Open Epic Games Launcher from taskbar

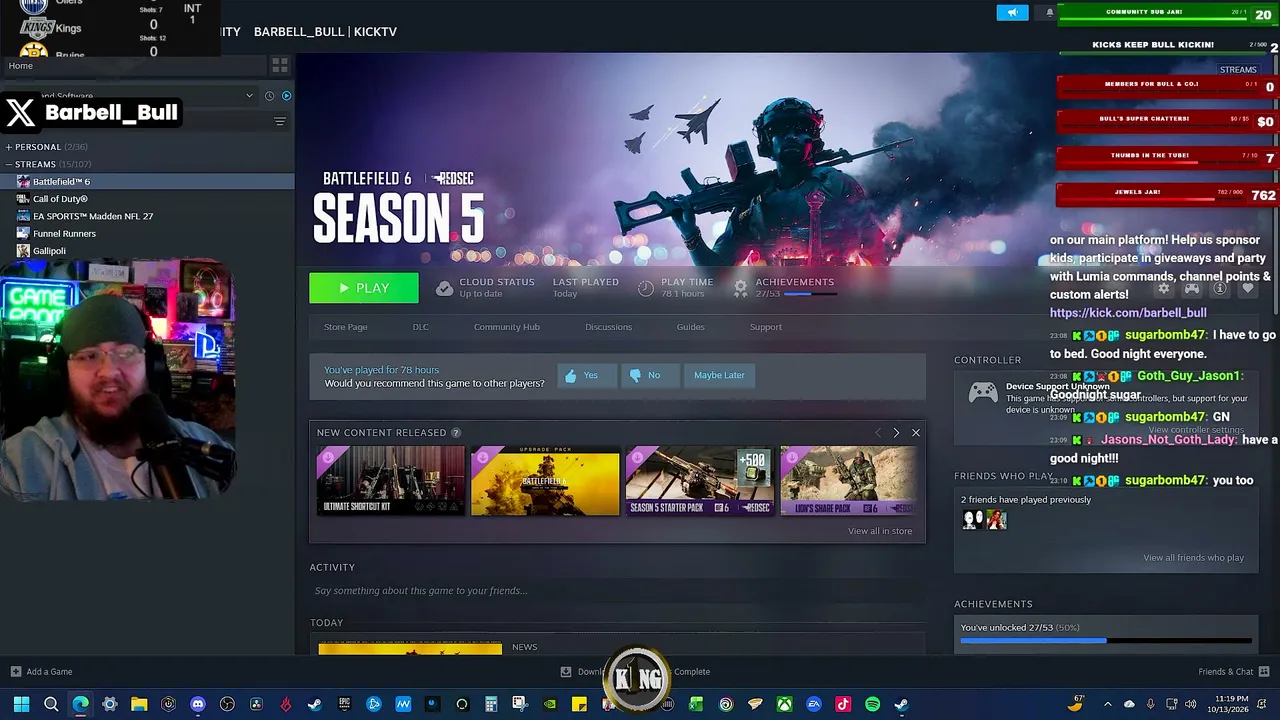pos(344,704)
